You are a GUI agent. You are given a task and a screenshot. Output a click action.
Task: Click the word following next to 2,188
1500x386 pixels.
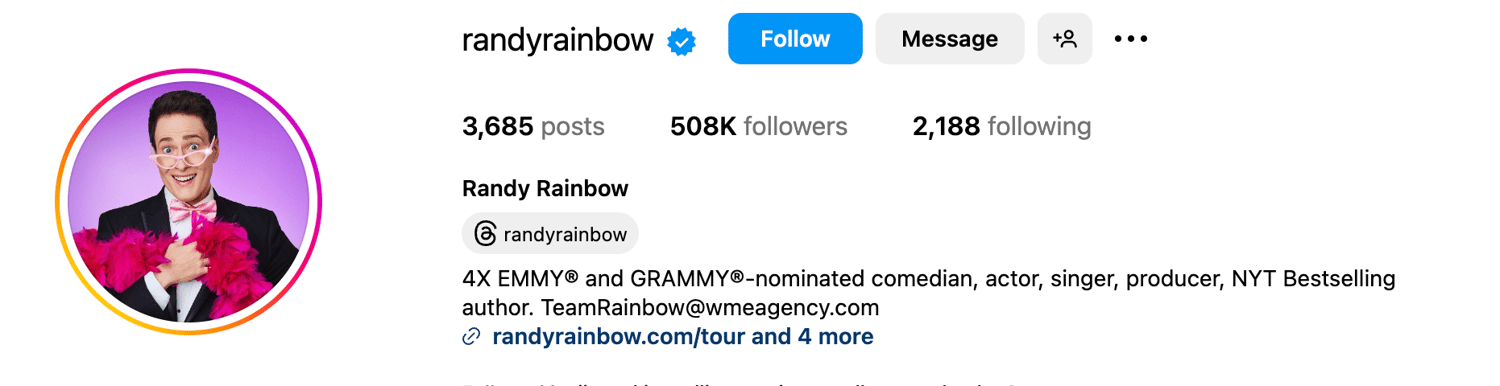coord(1040,127)
